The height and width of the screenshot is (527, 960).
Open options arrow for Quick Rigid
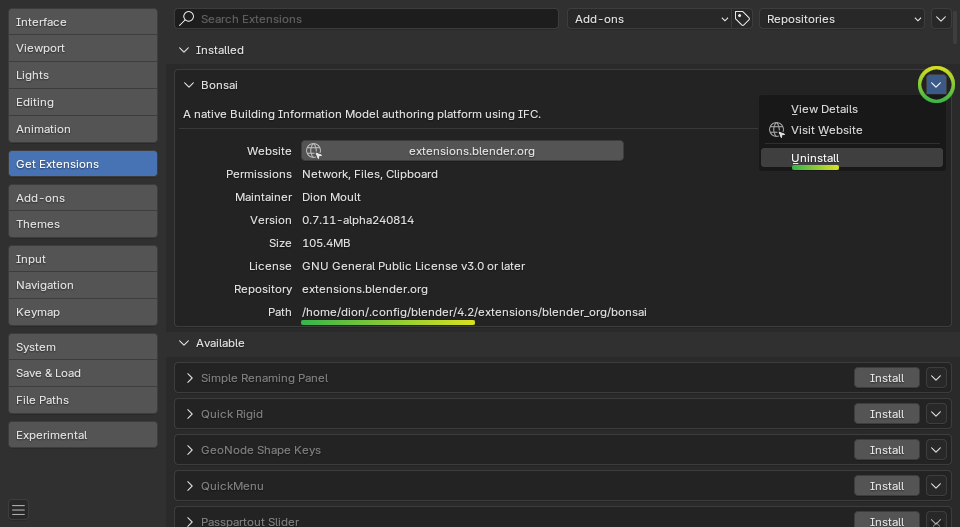[936, 414]
